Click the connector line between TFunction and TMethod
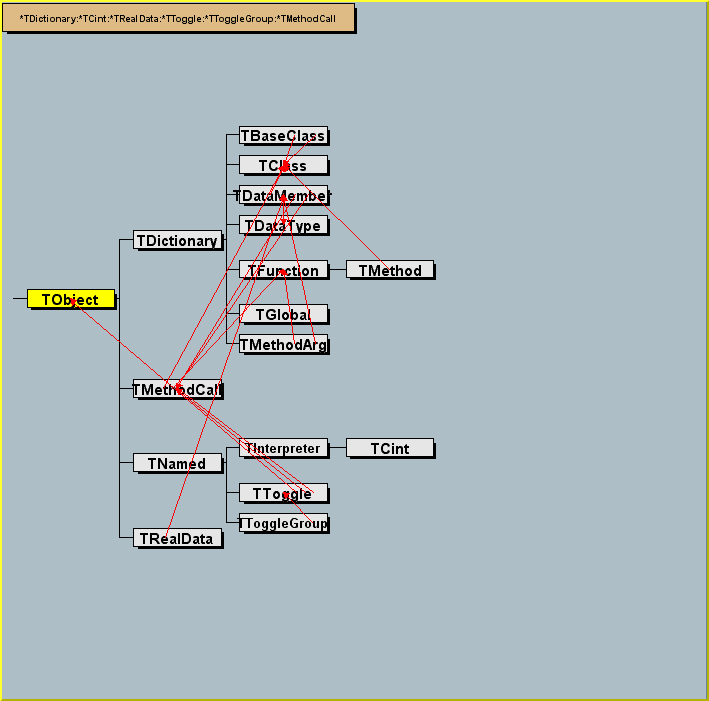 (x=337, y=270)
